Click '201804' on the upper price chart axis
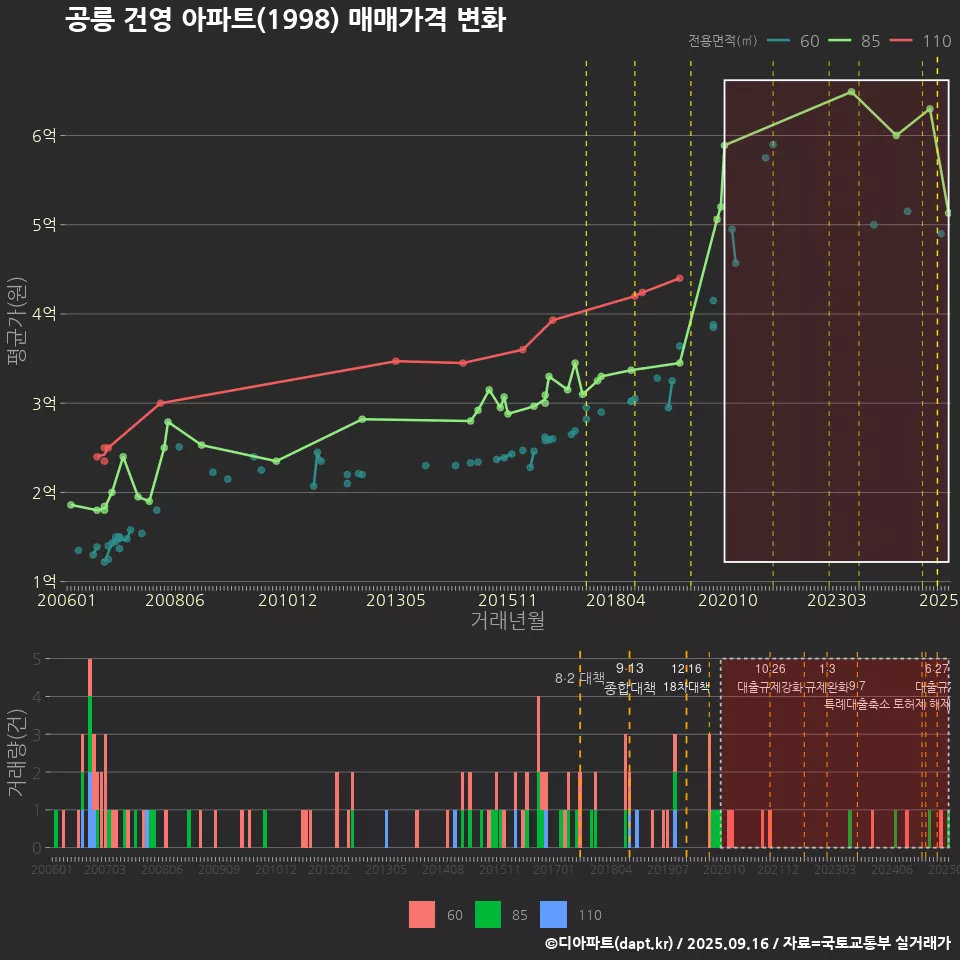 (x=616, y=600)
